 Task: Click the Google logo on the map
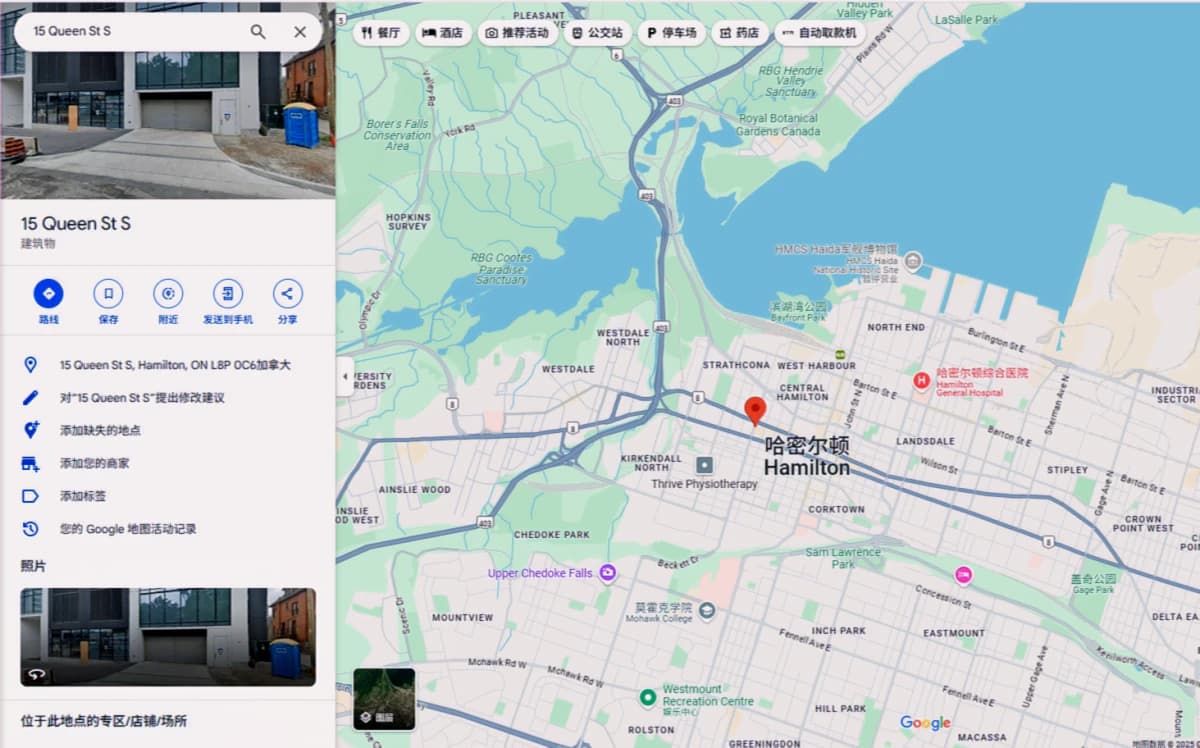[x=925, y=722]
